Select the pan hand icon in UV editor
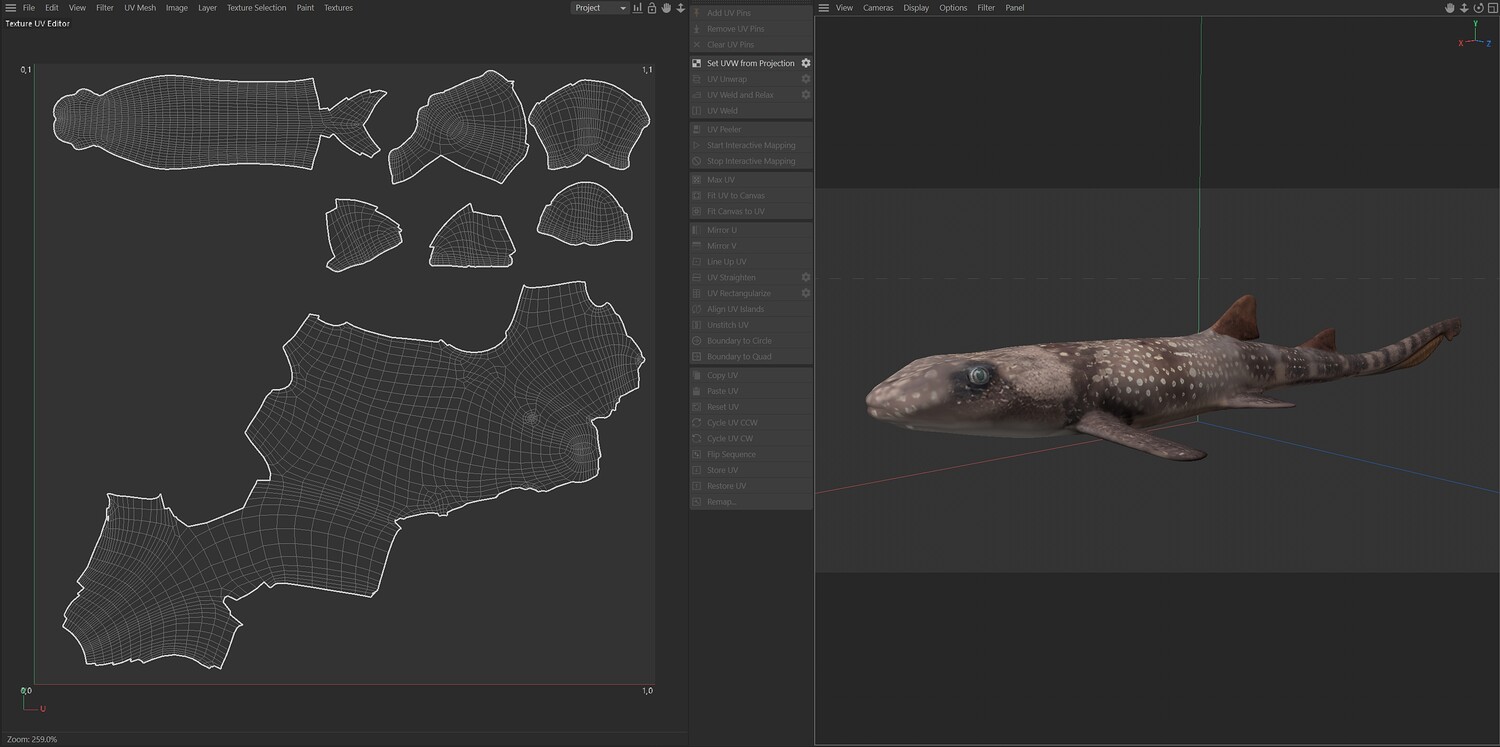This screenshot has width=1500, height=747. coord(666,8)
